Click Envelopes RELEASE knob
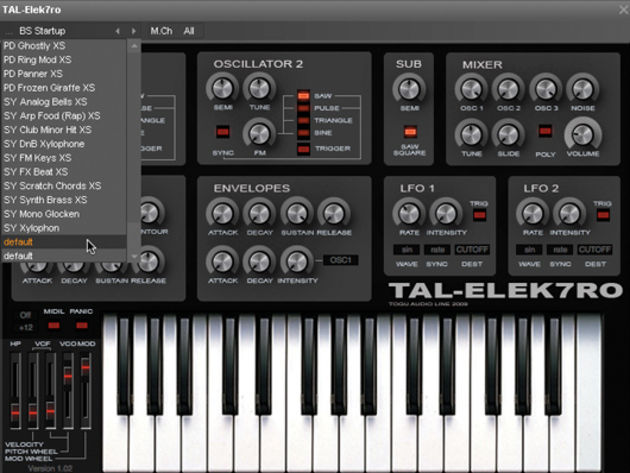The image size is (630, 473). pos(334,213)
